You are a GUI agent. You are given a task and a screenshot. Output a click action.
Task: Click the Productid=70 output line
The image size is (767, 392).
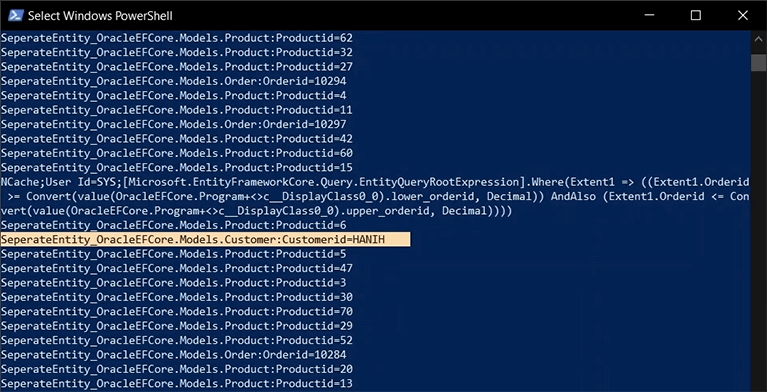click(177, 311)
